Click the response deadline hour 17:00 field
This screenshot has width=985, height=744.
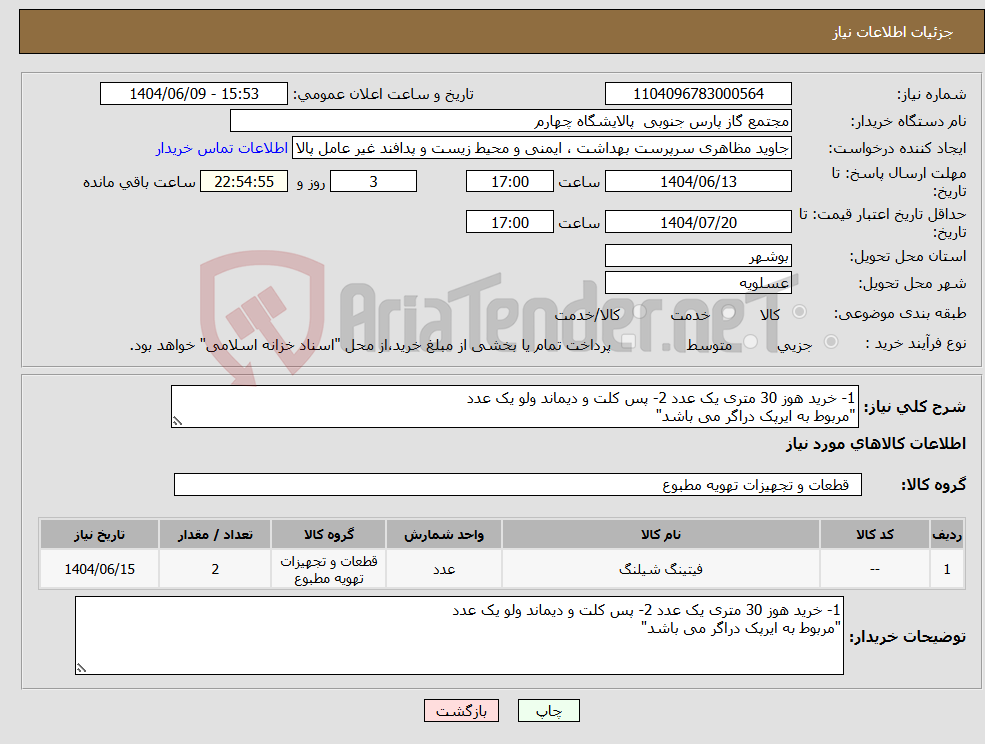click(509, 182)
